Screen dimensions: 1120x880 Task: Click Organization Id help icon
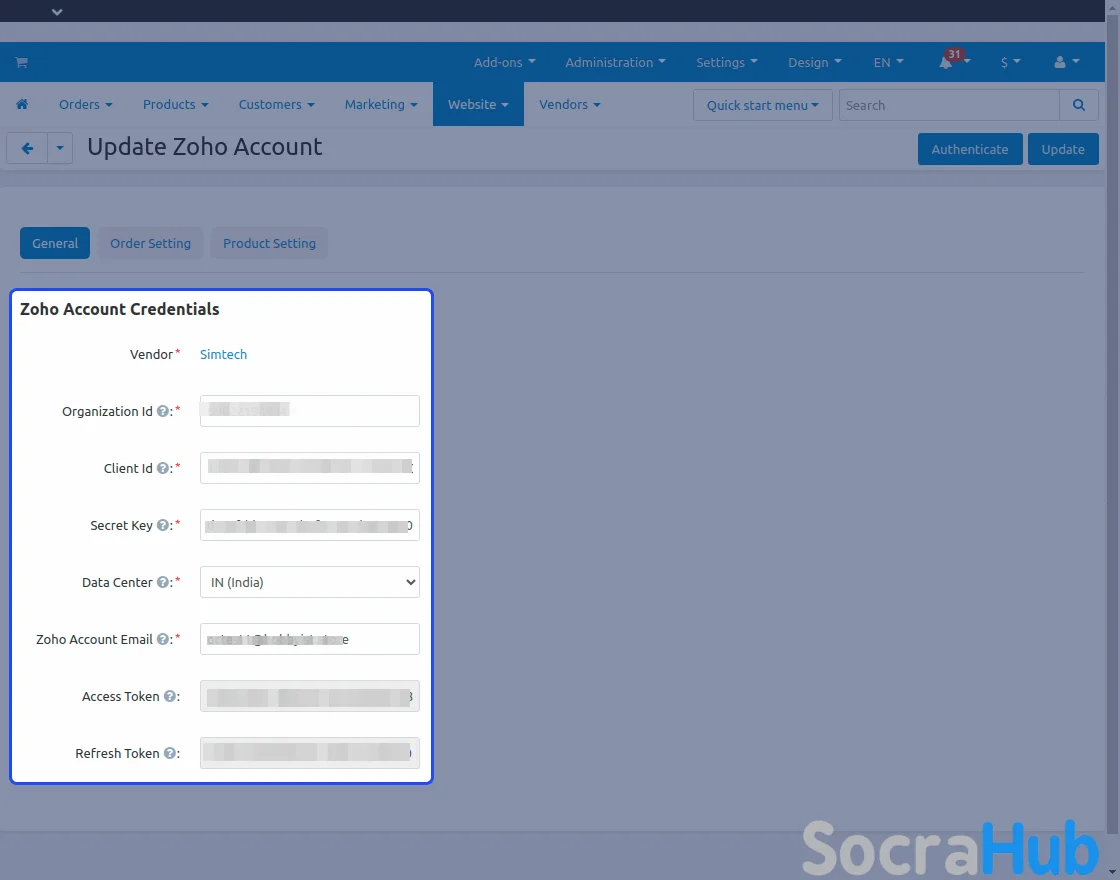pyautogui.click(x=163, y=412)
